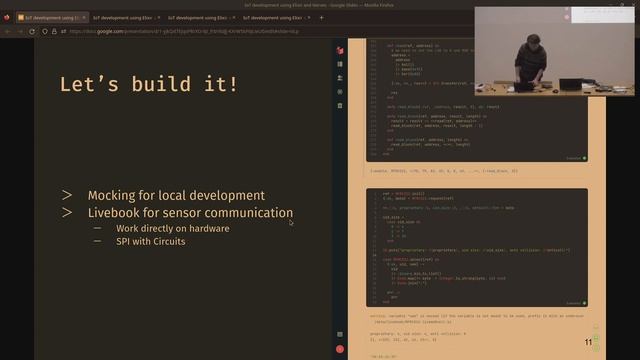Click "Work directly on hardware" sub-bullet
Image resolution: width=640 pixels, height=360 pixels.
173,229
